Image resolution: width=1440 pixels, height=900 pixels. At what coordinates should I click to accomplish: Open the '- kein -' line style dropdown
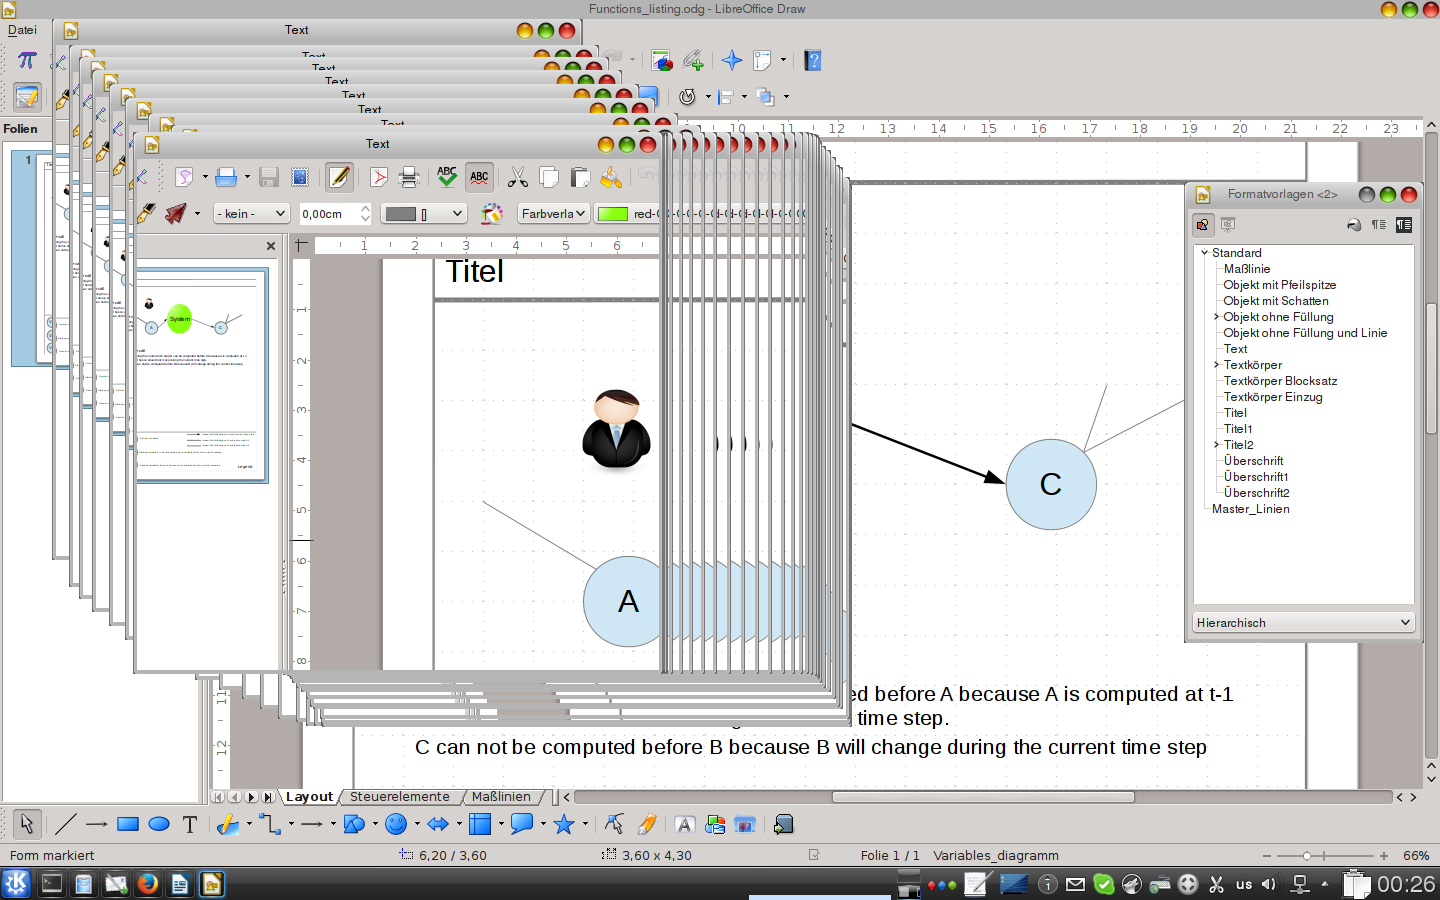251,214
